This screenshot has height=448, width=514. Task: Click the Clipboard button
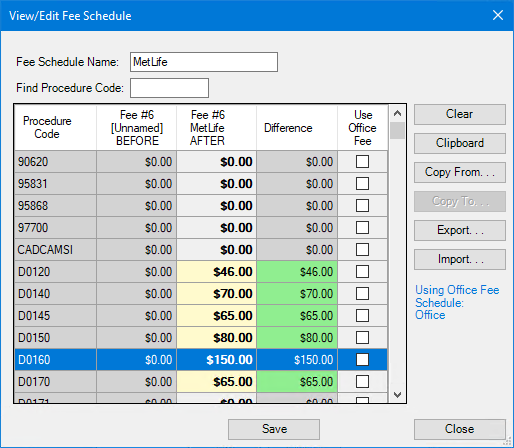coord(460,143)
